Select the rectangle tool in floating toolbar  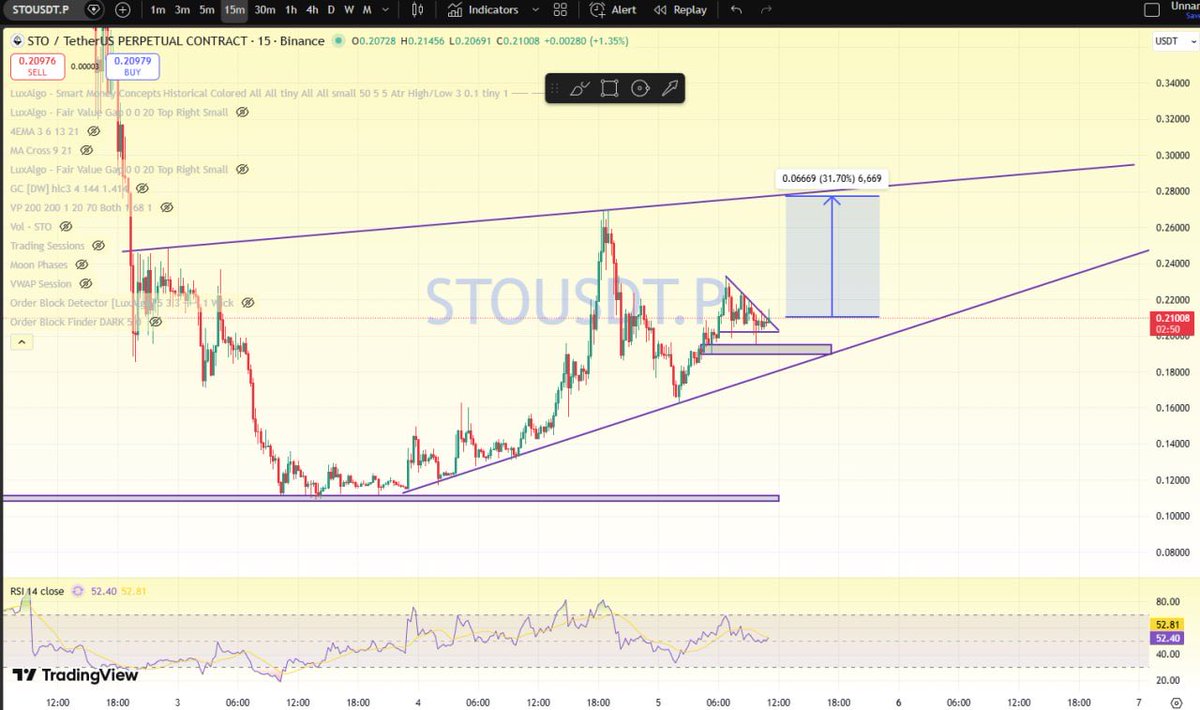[609, 88]
